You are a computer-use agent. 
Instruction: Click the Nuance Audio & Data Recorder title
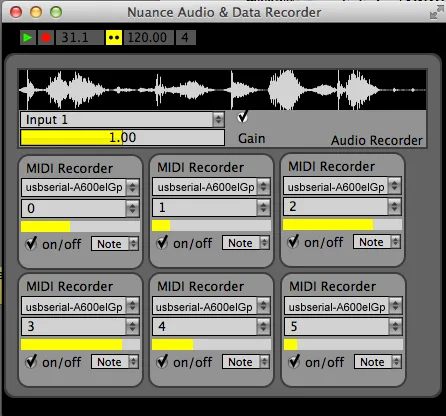click(x=224, y=12)
